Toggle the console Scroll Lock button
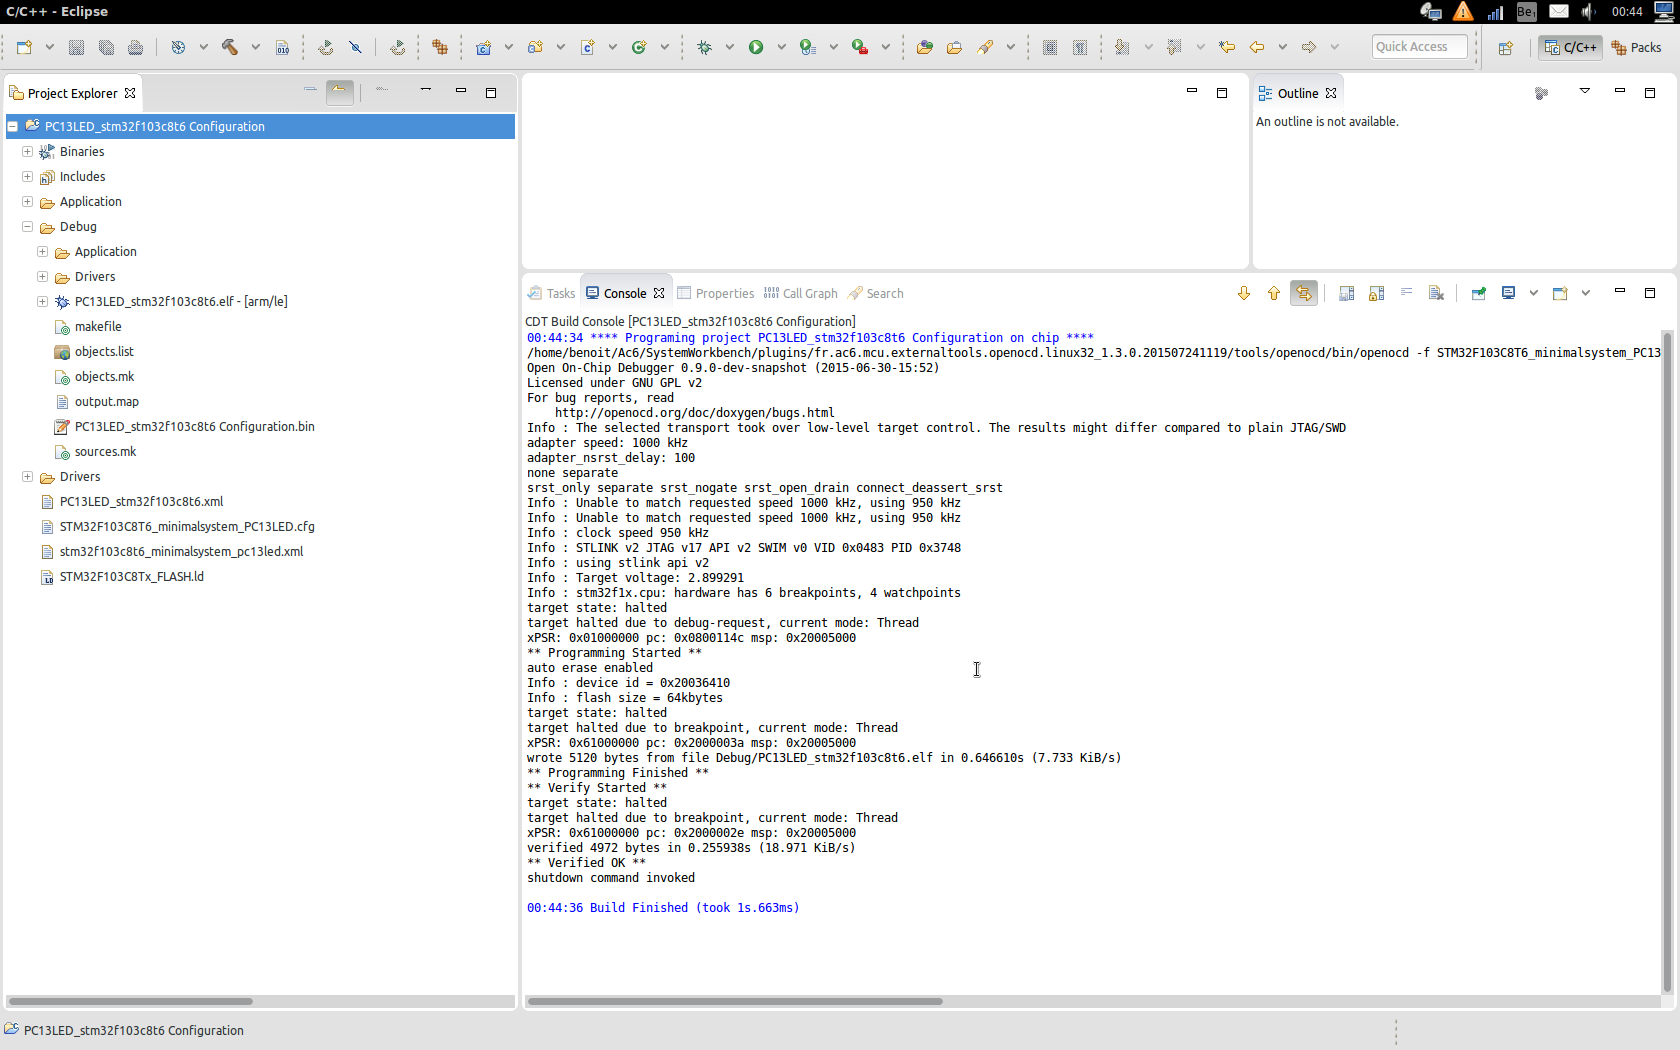The width and height of the screenshot is (1680, 1050). (x=1377, y=293)
